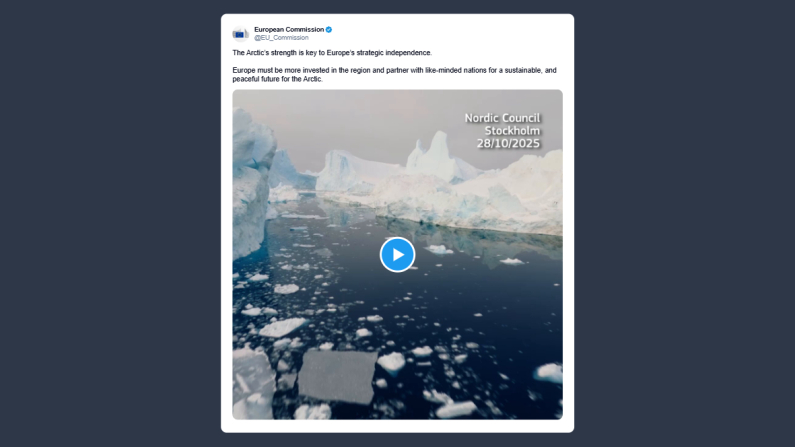This screenshot has height=447, width=795.
Task: Click the paragraph starting with Europe must
Action: click(x=394, y=74)
